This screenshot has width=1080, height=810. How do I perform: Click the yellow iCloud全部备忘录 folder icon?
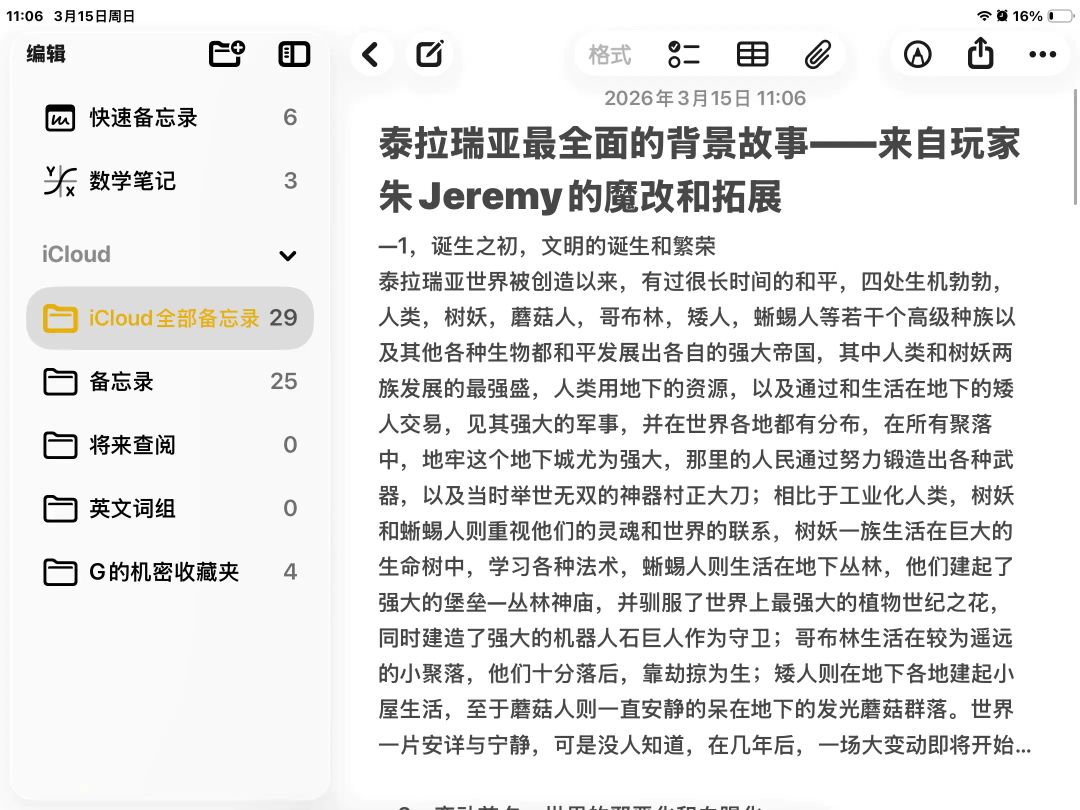point(60,318)
